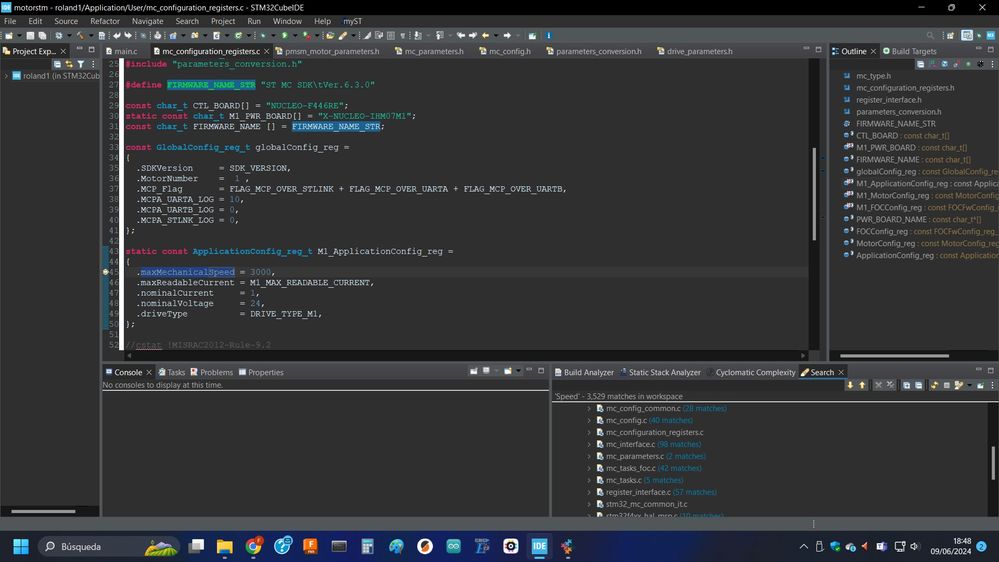Open the Problems tab

tap(212, 372)
